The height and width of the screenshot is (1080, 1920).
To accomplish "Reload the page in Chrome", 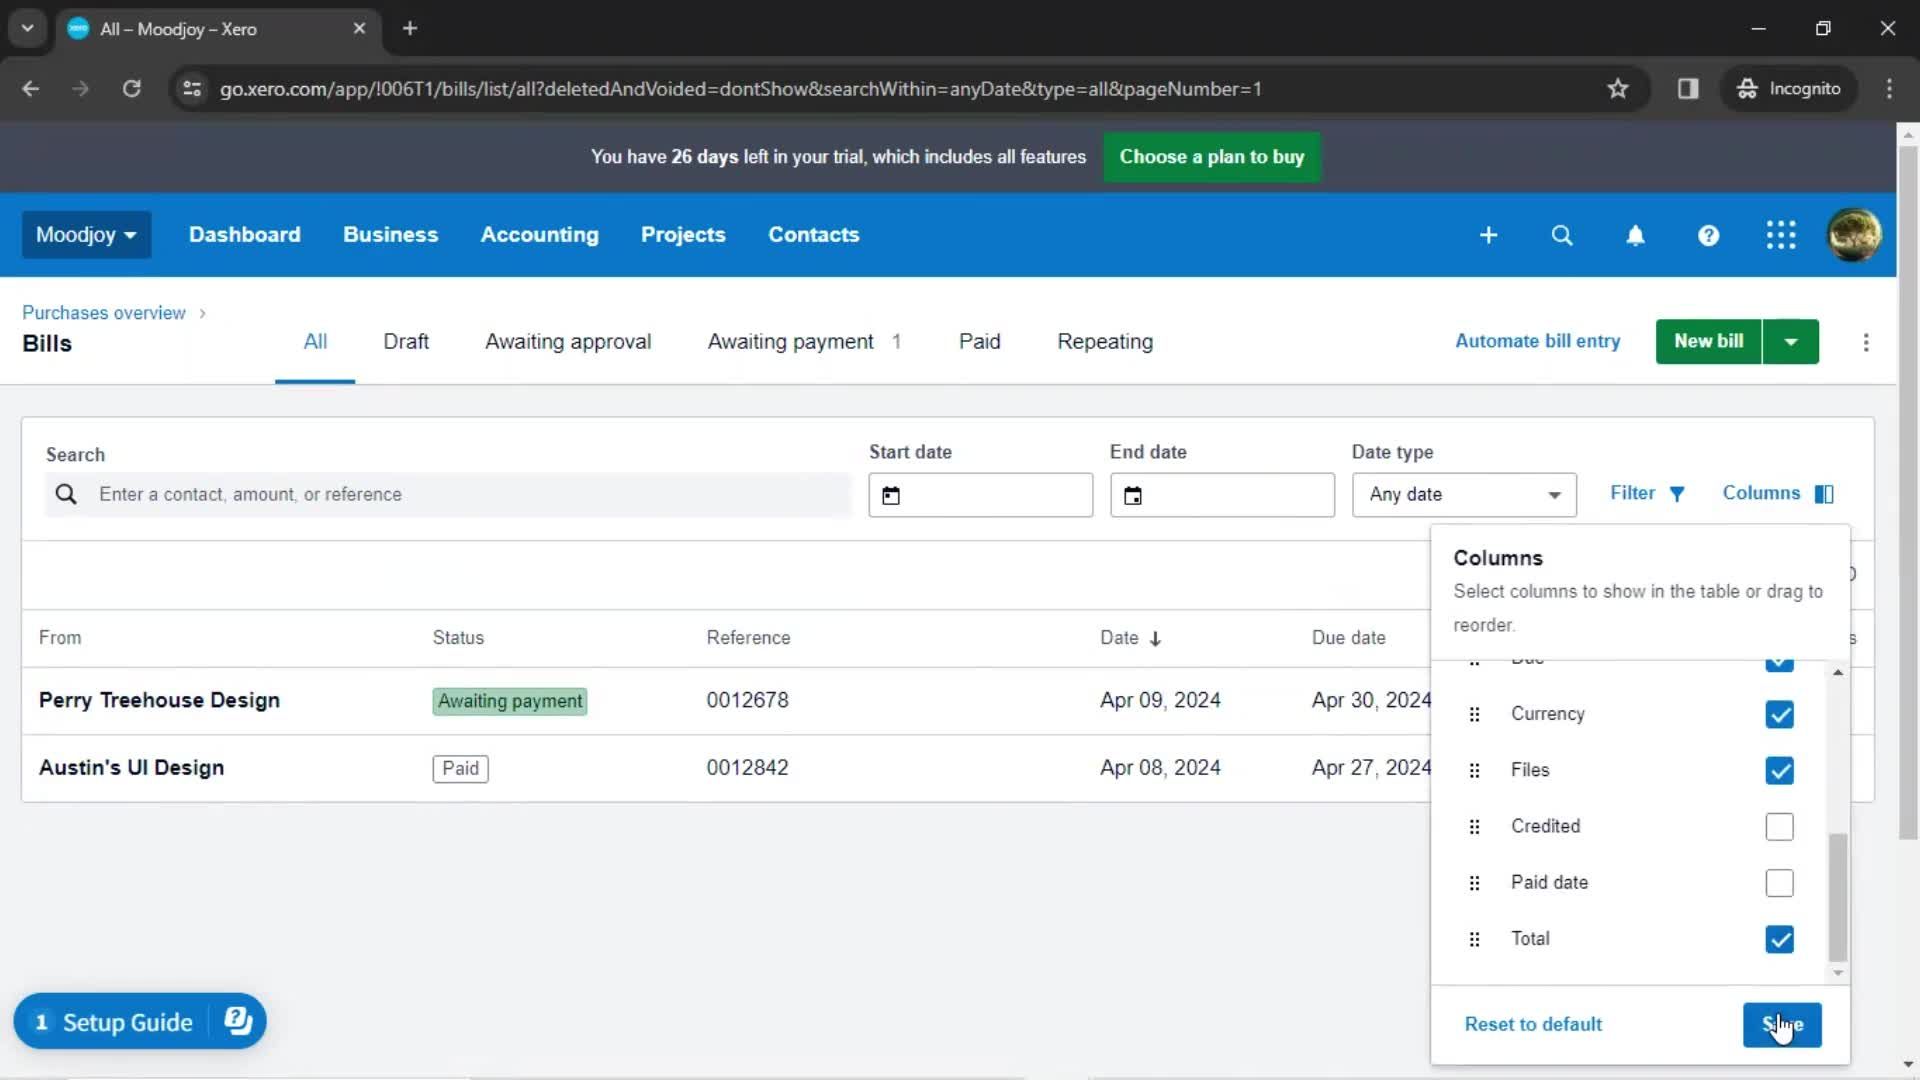I will pos(131,89).
